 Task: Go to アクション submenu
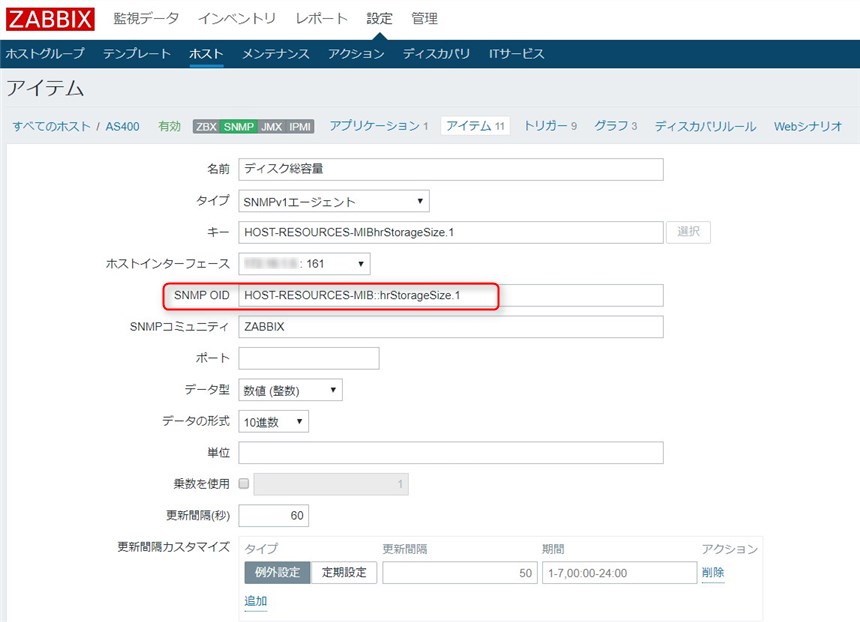pyautogui.click(x=356, y=54)
